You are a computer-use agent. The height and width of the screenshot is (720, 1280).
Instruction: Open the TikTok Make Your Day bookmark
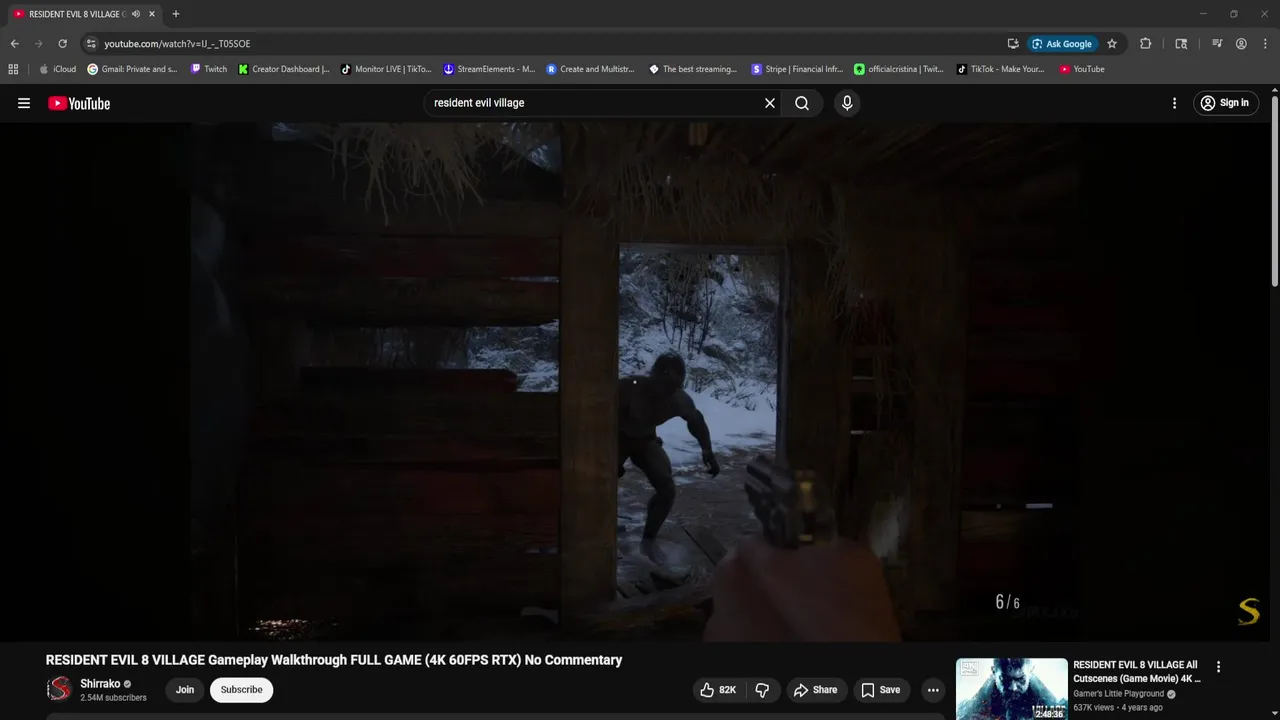click(x=1001, y=69)
